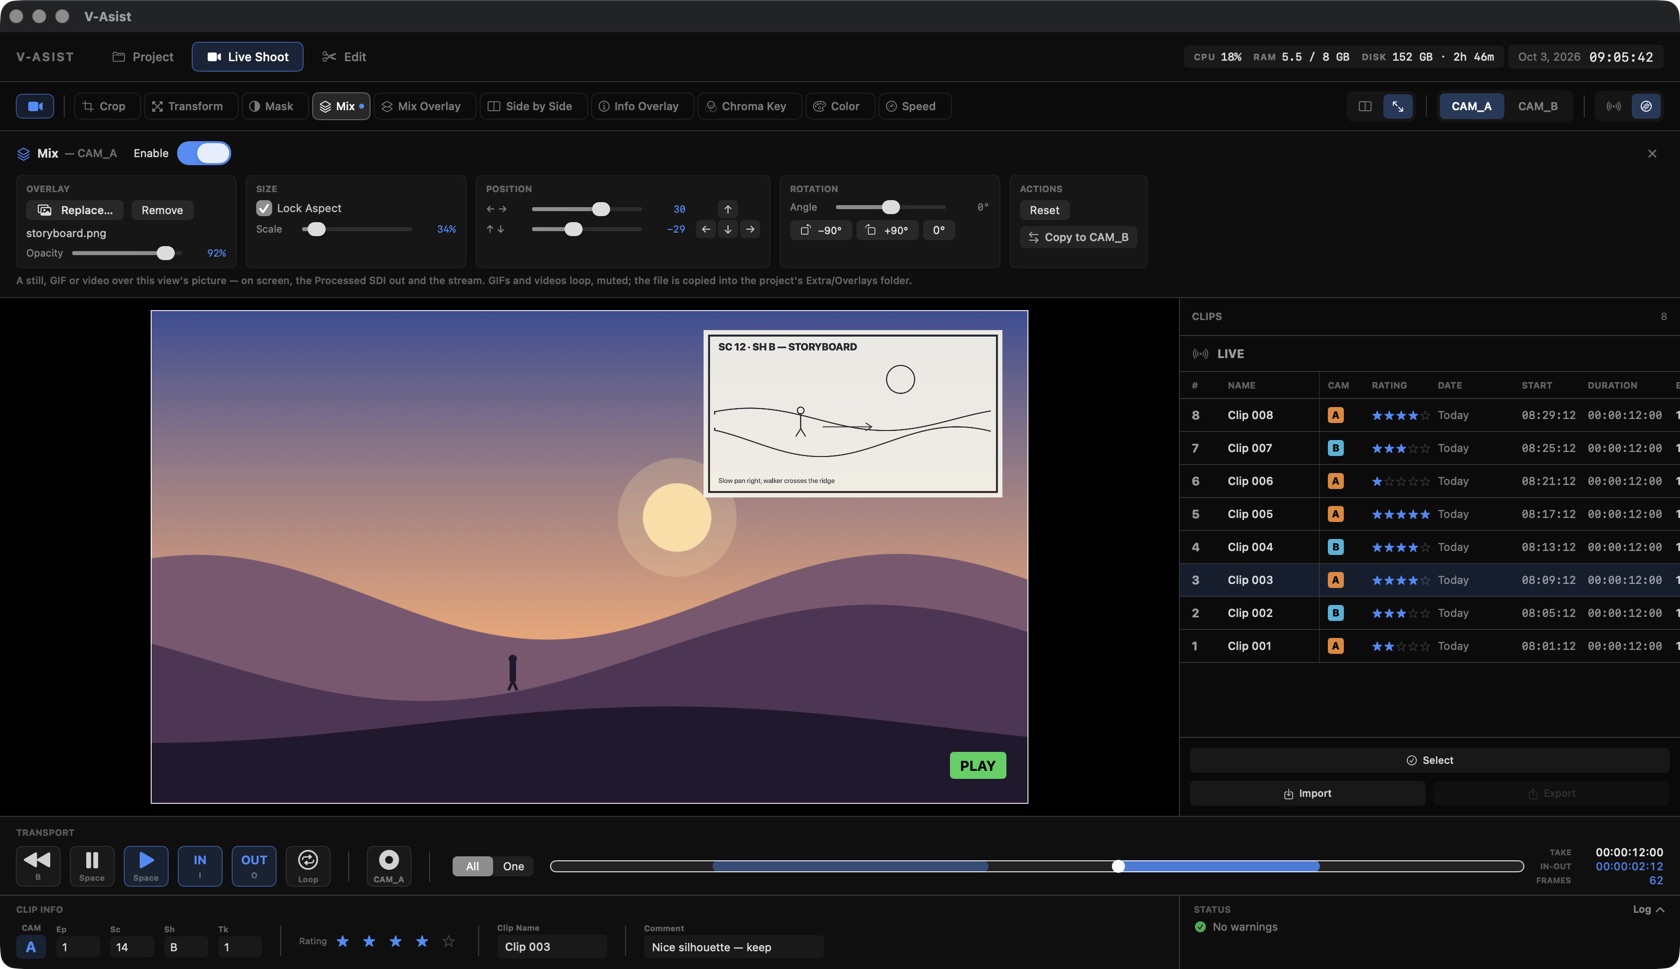The height and width of the screenshot is (969, 1680).
Task: Select the Crop tool
Action: pos(105,106)
